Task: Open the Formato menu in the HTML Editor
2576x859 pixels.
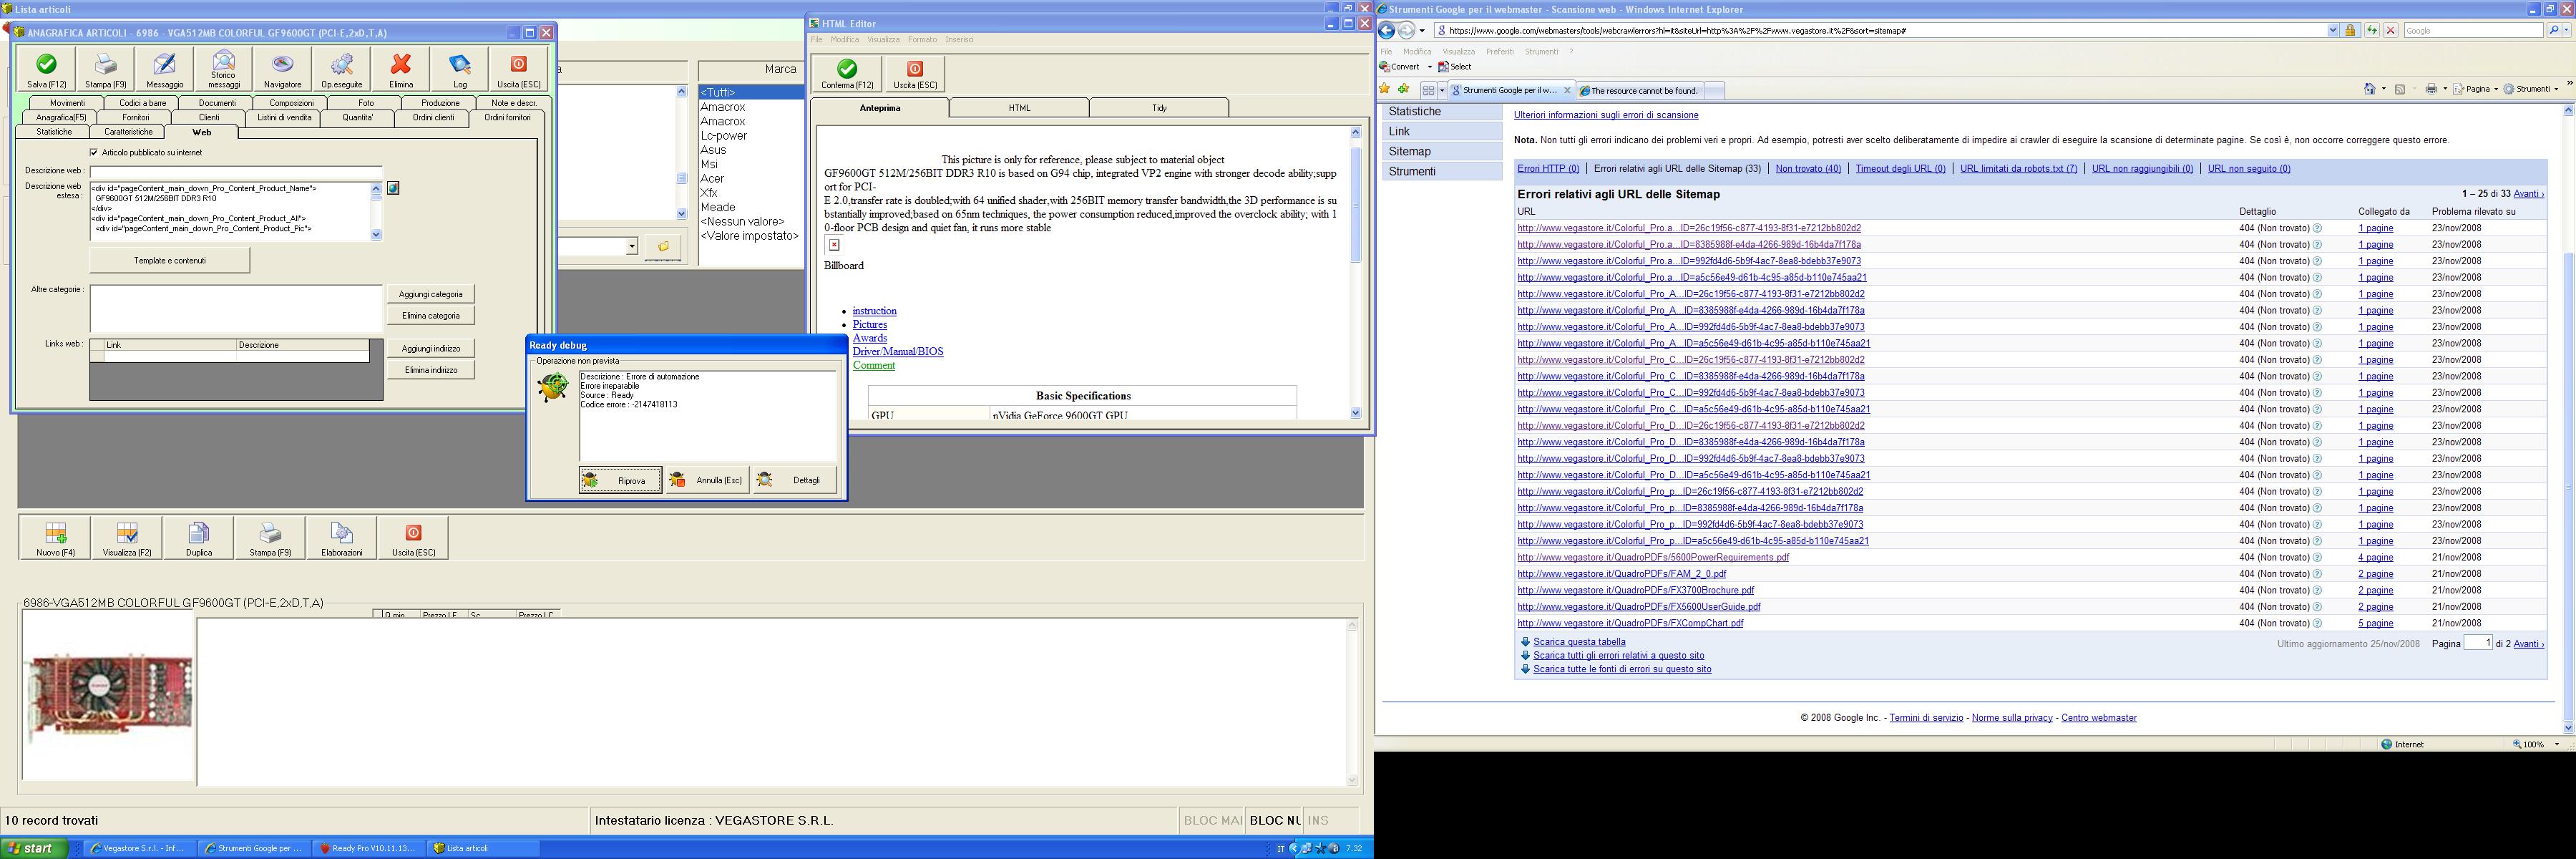Action: pyautogui.click(x=922, y=40)
